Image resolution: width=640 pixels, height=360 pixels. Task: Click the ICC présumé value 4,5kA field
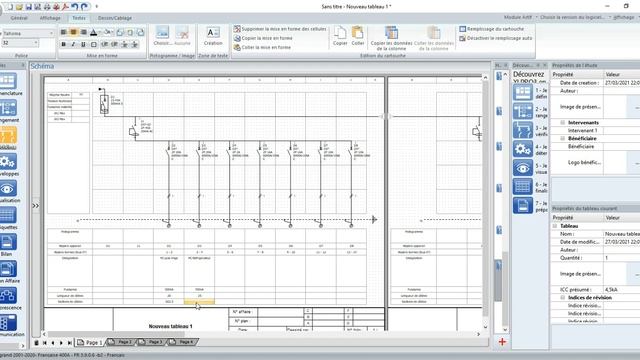(x=622, y=289)
